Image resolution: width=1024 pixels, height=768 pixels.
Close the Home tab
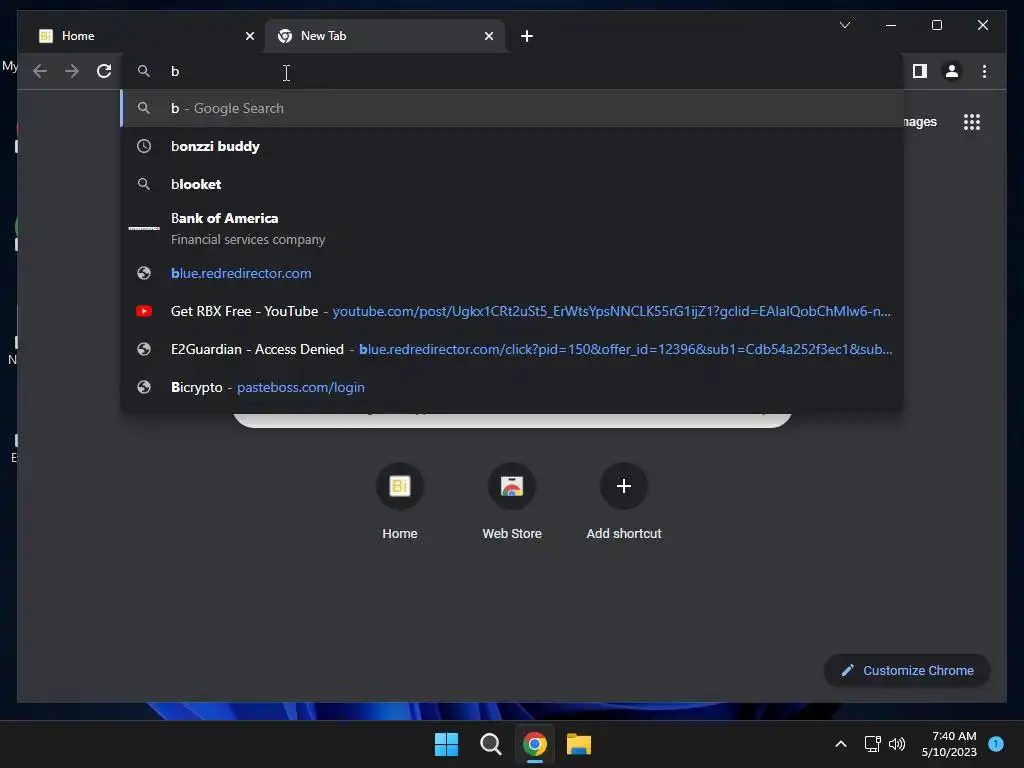coord(249,36)
